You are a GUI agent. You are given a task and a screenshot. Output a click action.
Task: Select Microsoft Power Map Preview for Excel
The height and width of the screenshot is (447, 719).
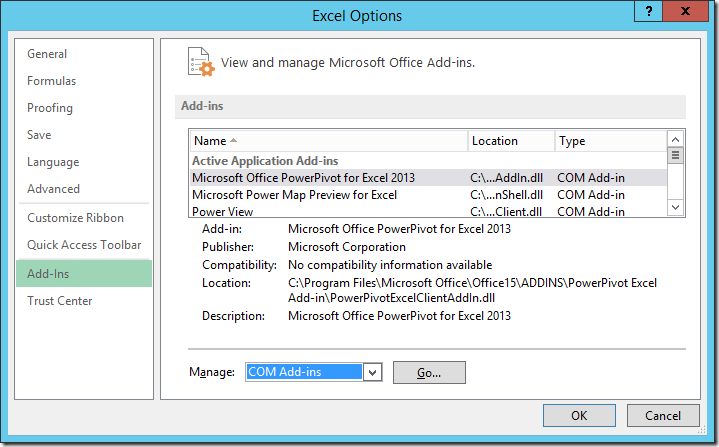tap(294, 195)
